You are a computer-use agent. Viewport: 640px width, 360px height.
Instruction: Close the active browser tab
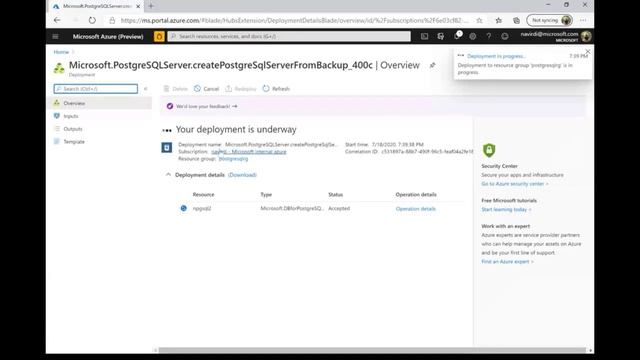coord(138,6)
